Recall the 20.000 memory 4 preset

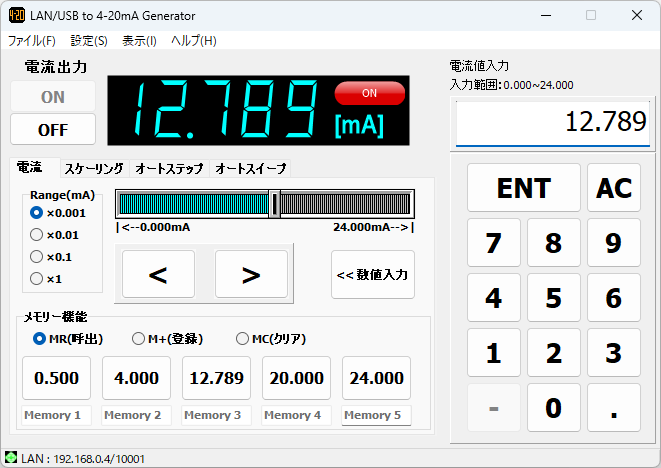296,378
